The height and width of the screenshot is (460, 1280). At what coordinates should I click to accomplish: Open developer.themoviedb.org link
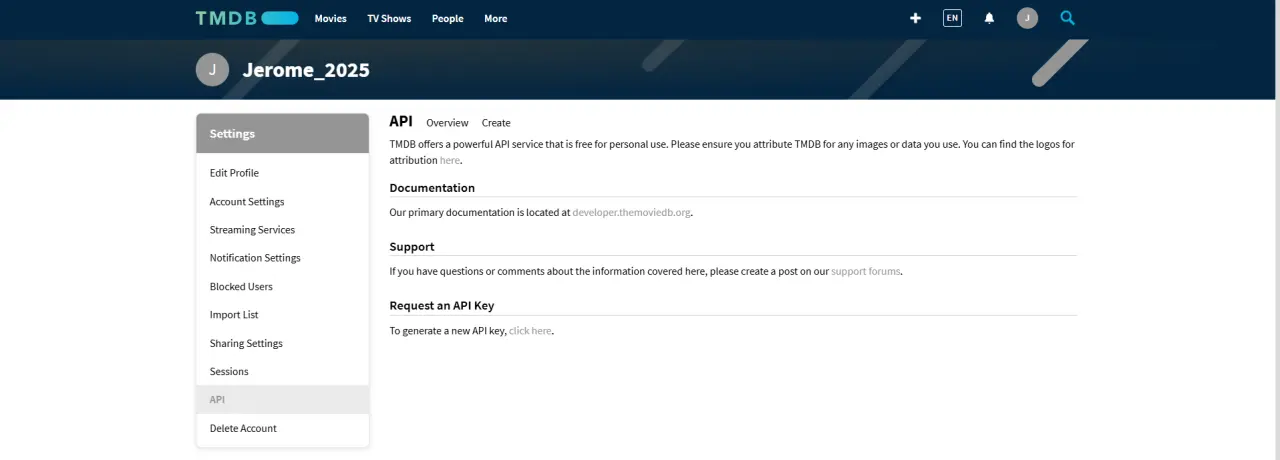click(x=631, y=212)
